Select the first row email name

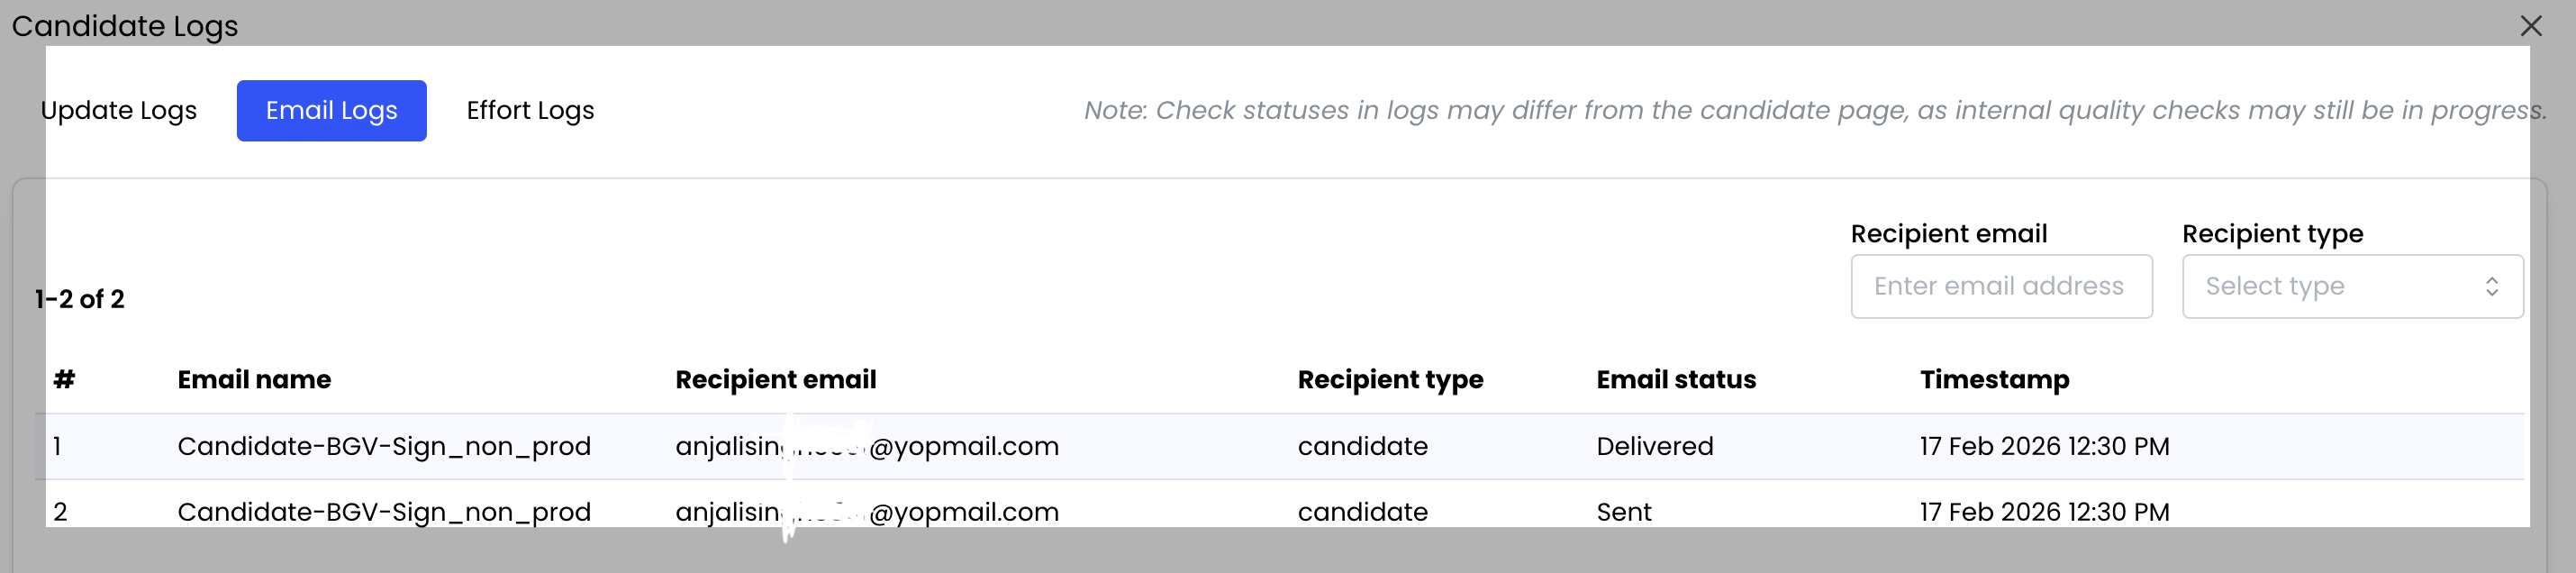click(384, 446)
